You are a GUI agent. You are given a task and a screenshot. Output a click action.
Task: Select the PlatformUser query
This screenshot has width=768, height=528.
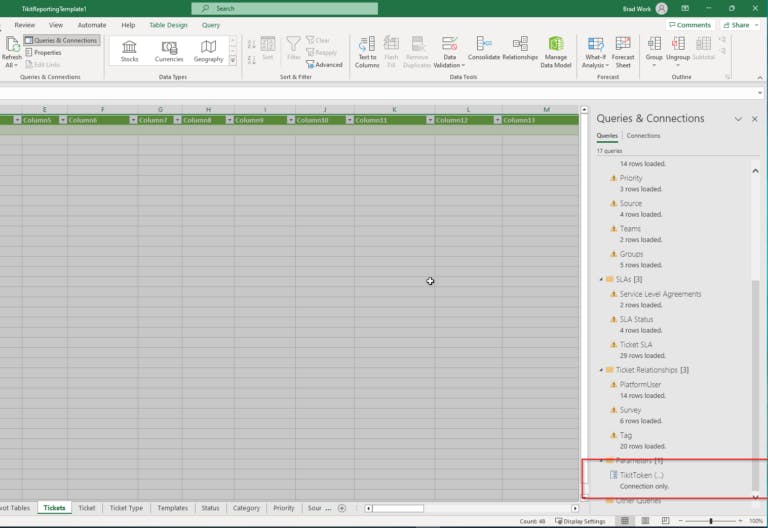point(640,384)
